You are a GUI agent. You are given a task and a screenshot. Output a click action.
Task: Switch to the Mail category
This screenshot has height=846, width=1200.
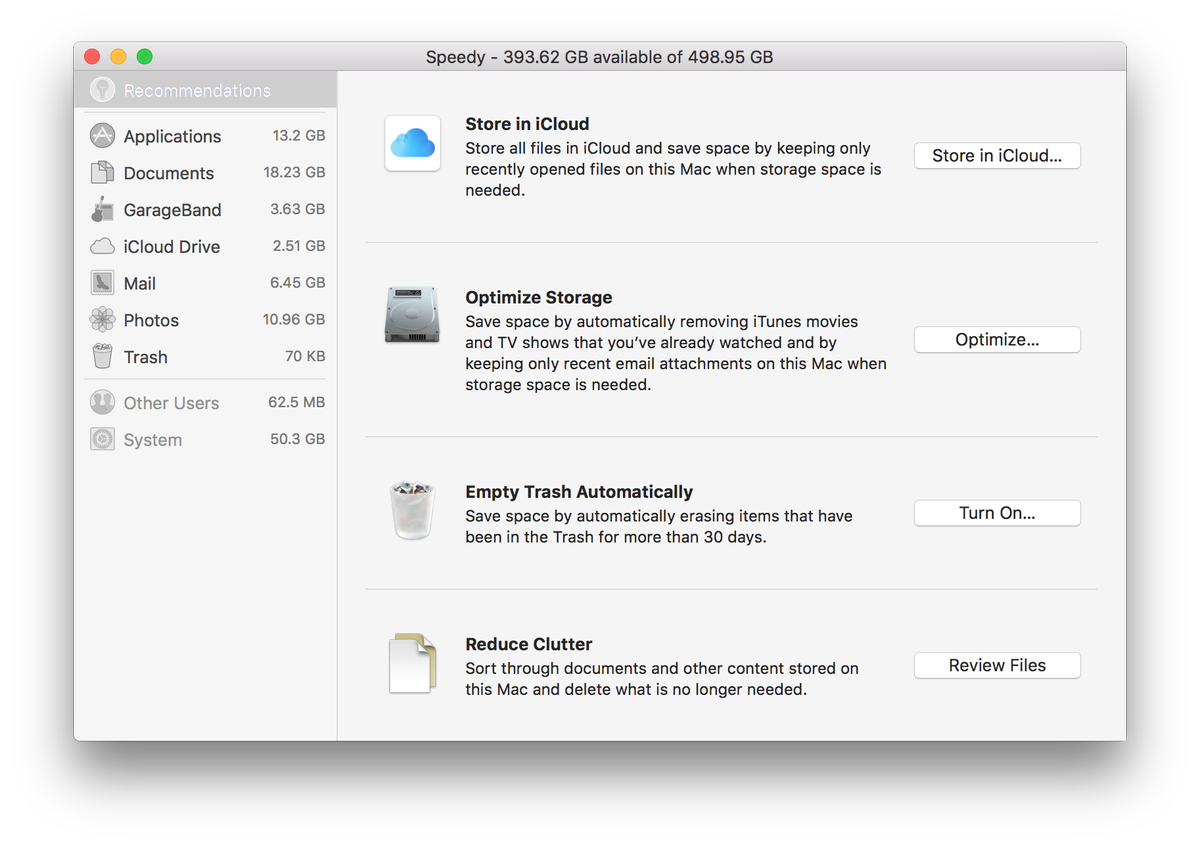tap(205, 283)
